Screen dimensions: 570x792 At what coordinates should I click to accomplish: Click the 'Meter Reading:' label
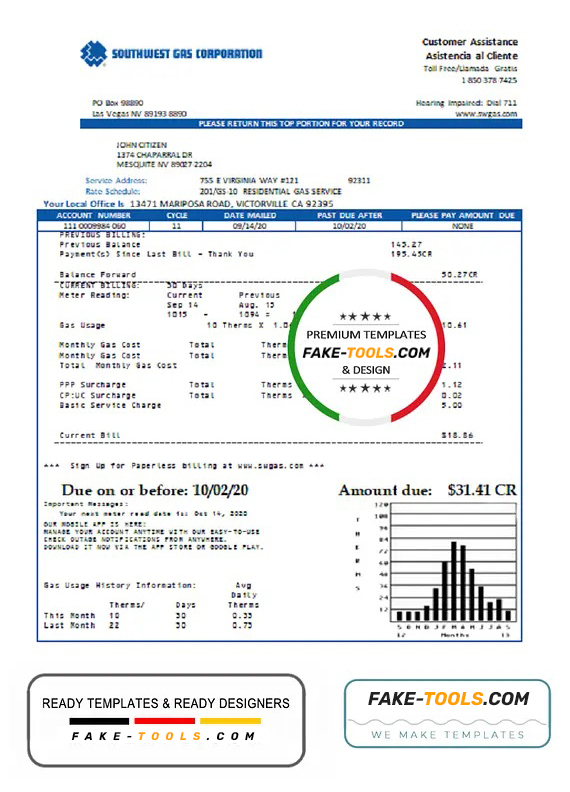point(94,295)
